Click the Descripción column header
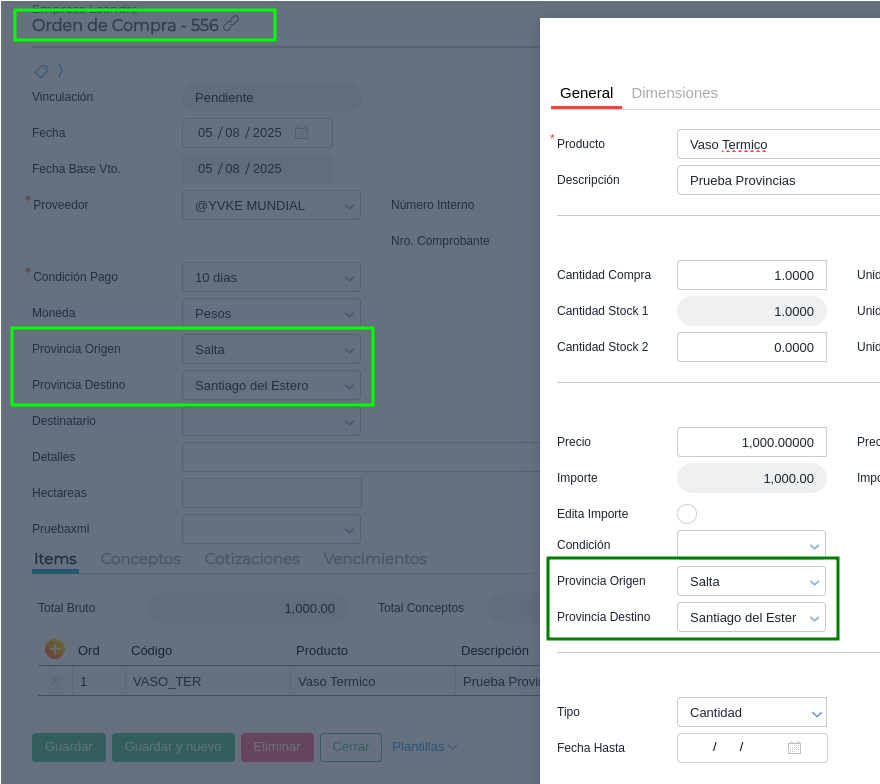The width and height of the screenshot is (880, 784). pos(494,650)
